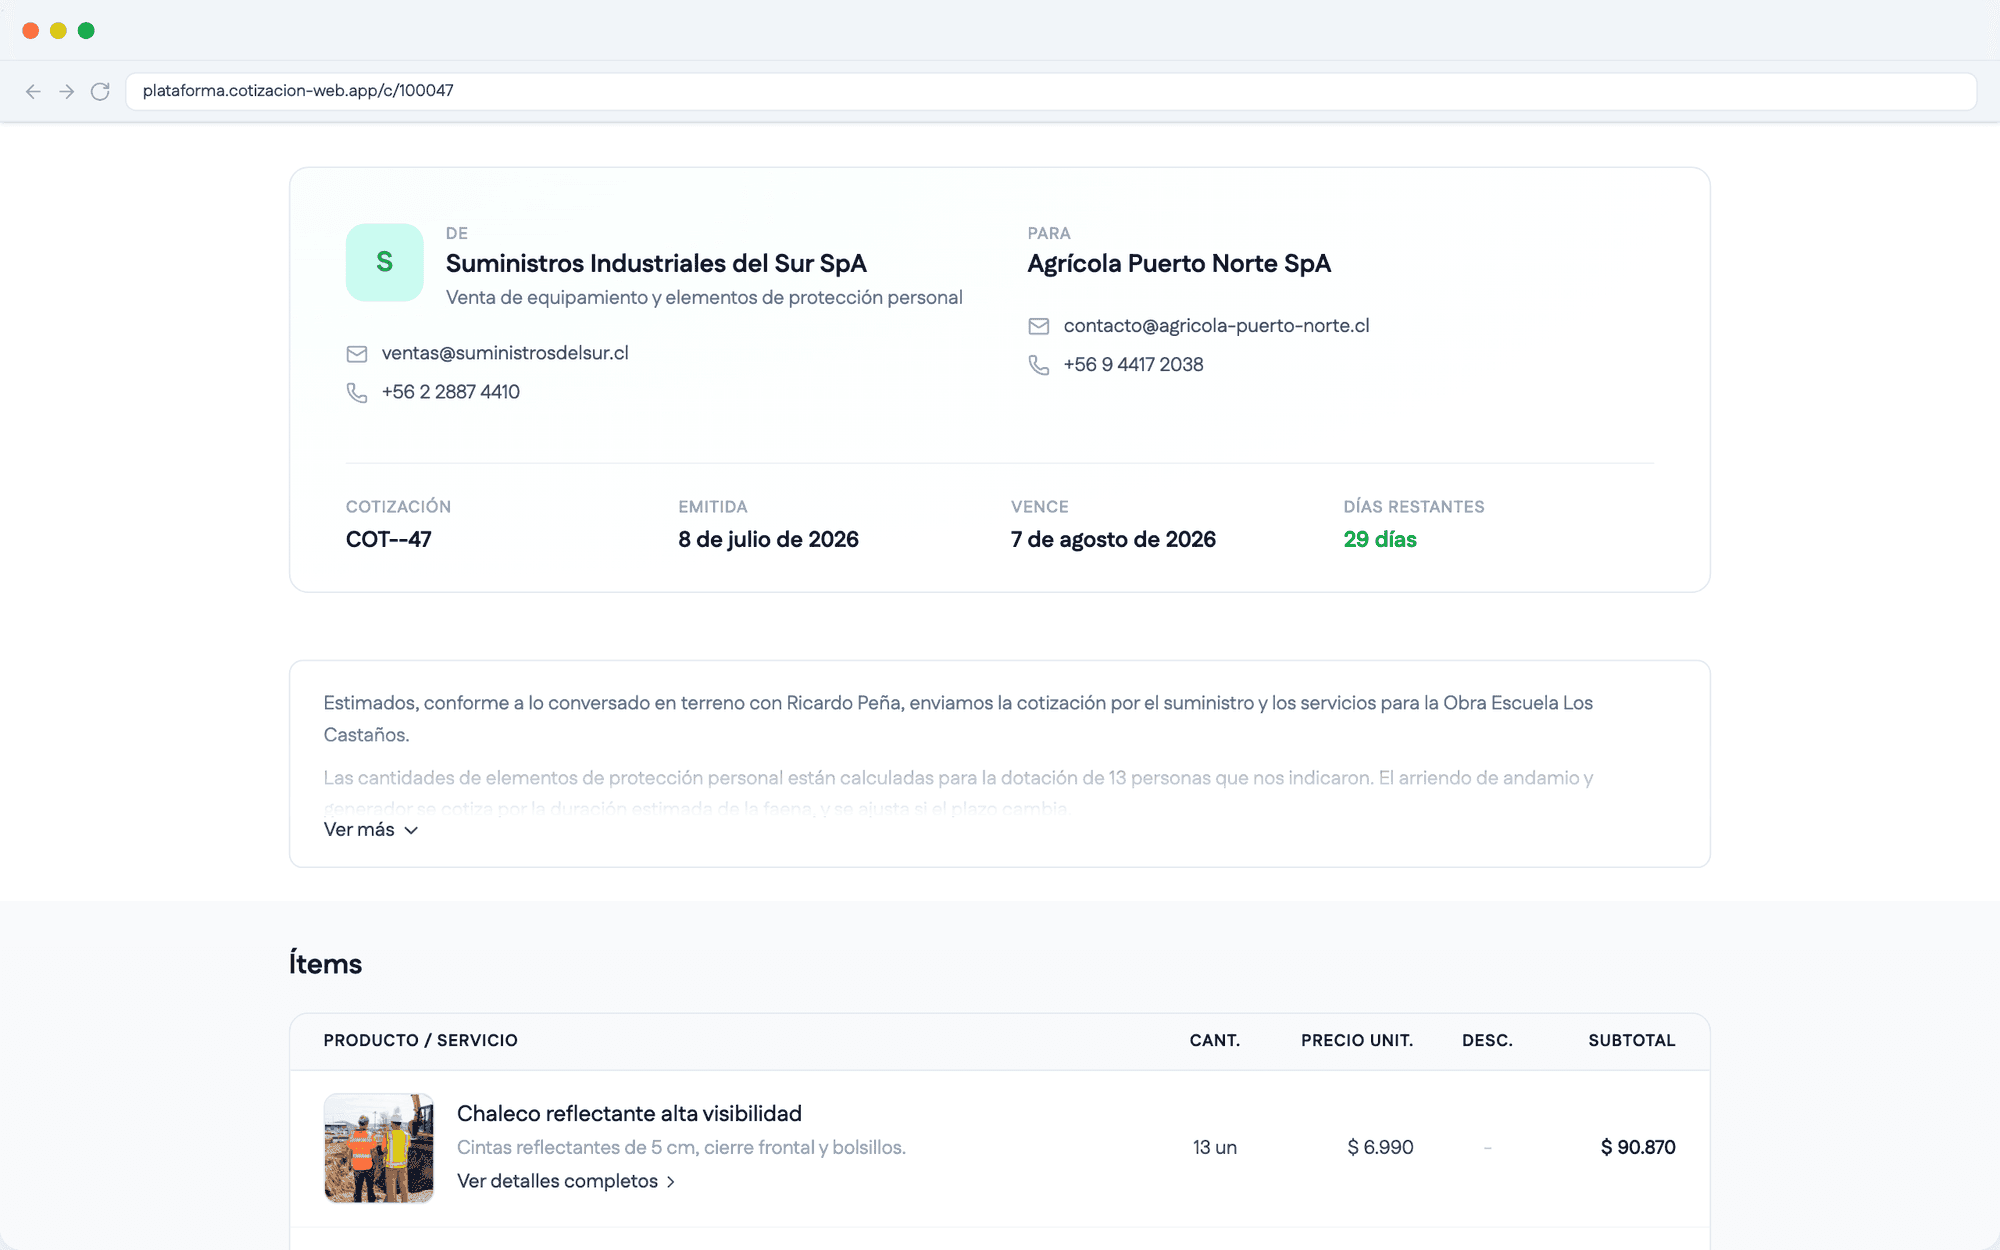2000x1250 pixels.
Task: Click the $ 6.990 unit price
Action: [1380, 1148]
